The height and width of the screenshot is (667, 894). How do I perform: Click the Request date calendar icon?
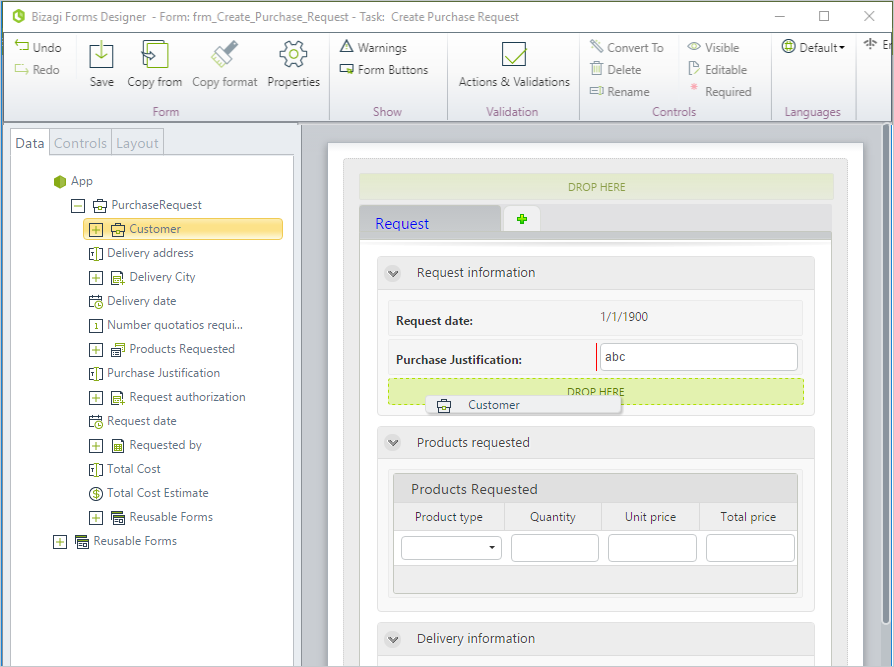pos(95,421)
